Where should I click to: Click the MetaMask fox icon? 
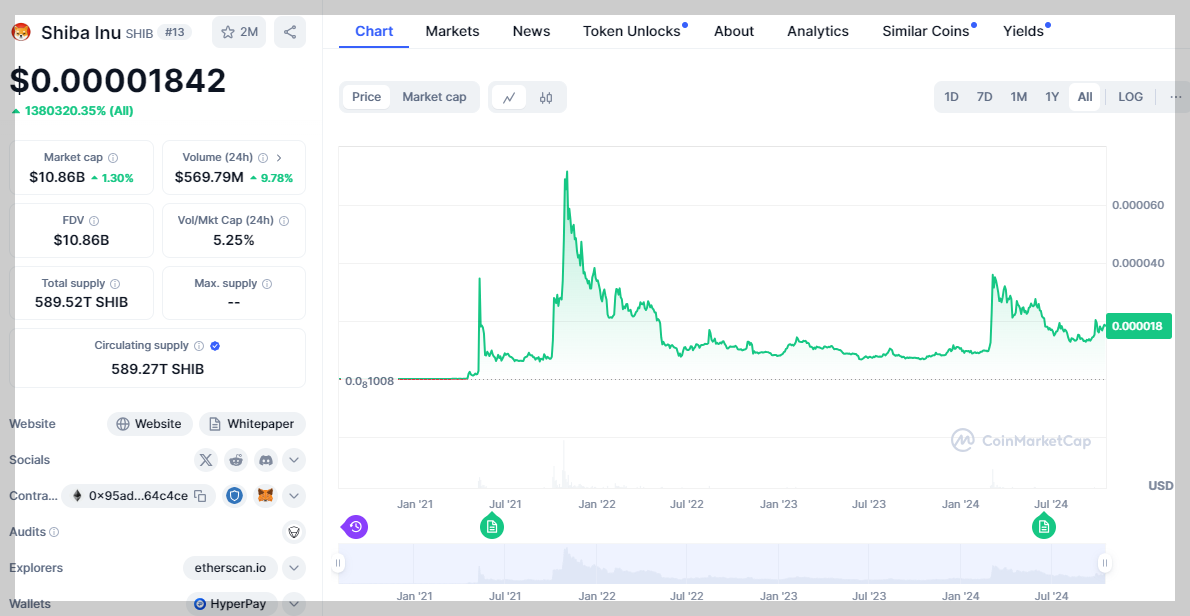(266, 496)
